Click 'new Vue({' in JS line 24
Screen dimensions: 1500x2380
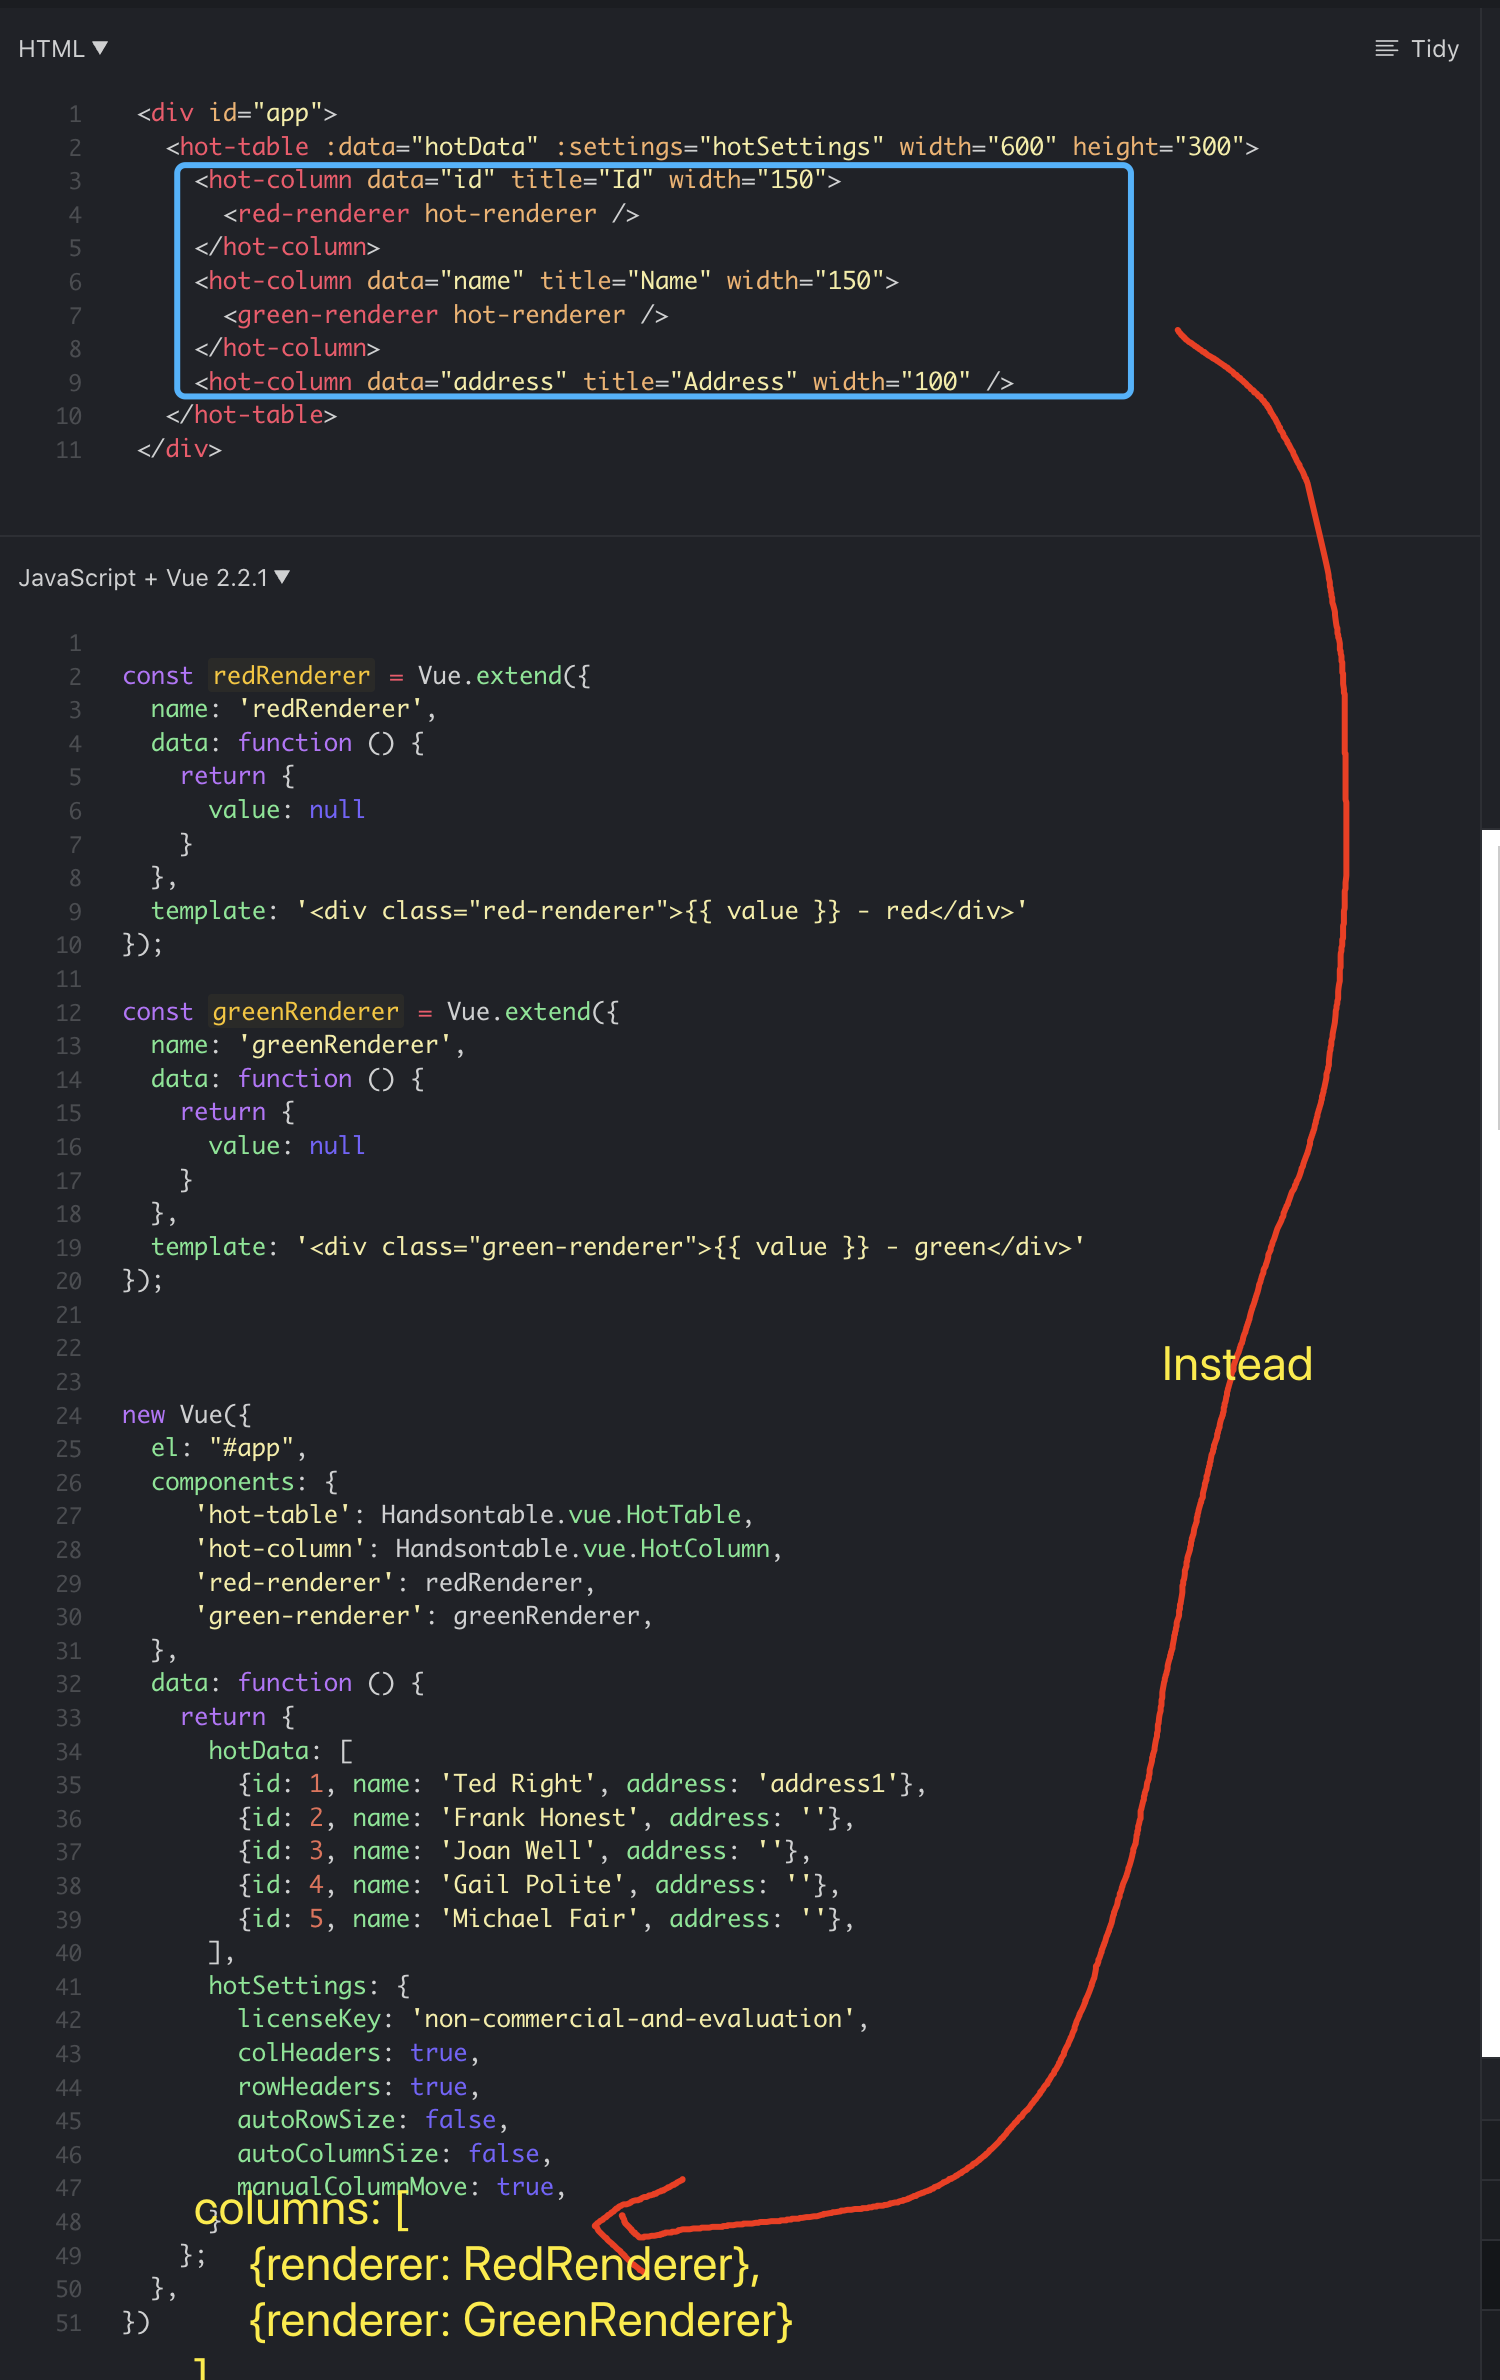pos(187,1415)
